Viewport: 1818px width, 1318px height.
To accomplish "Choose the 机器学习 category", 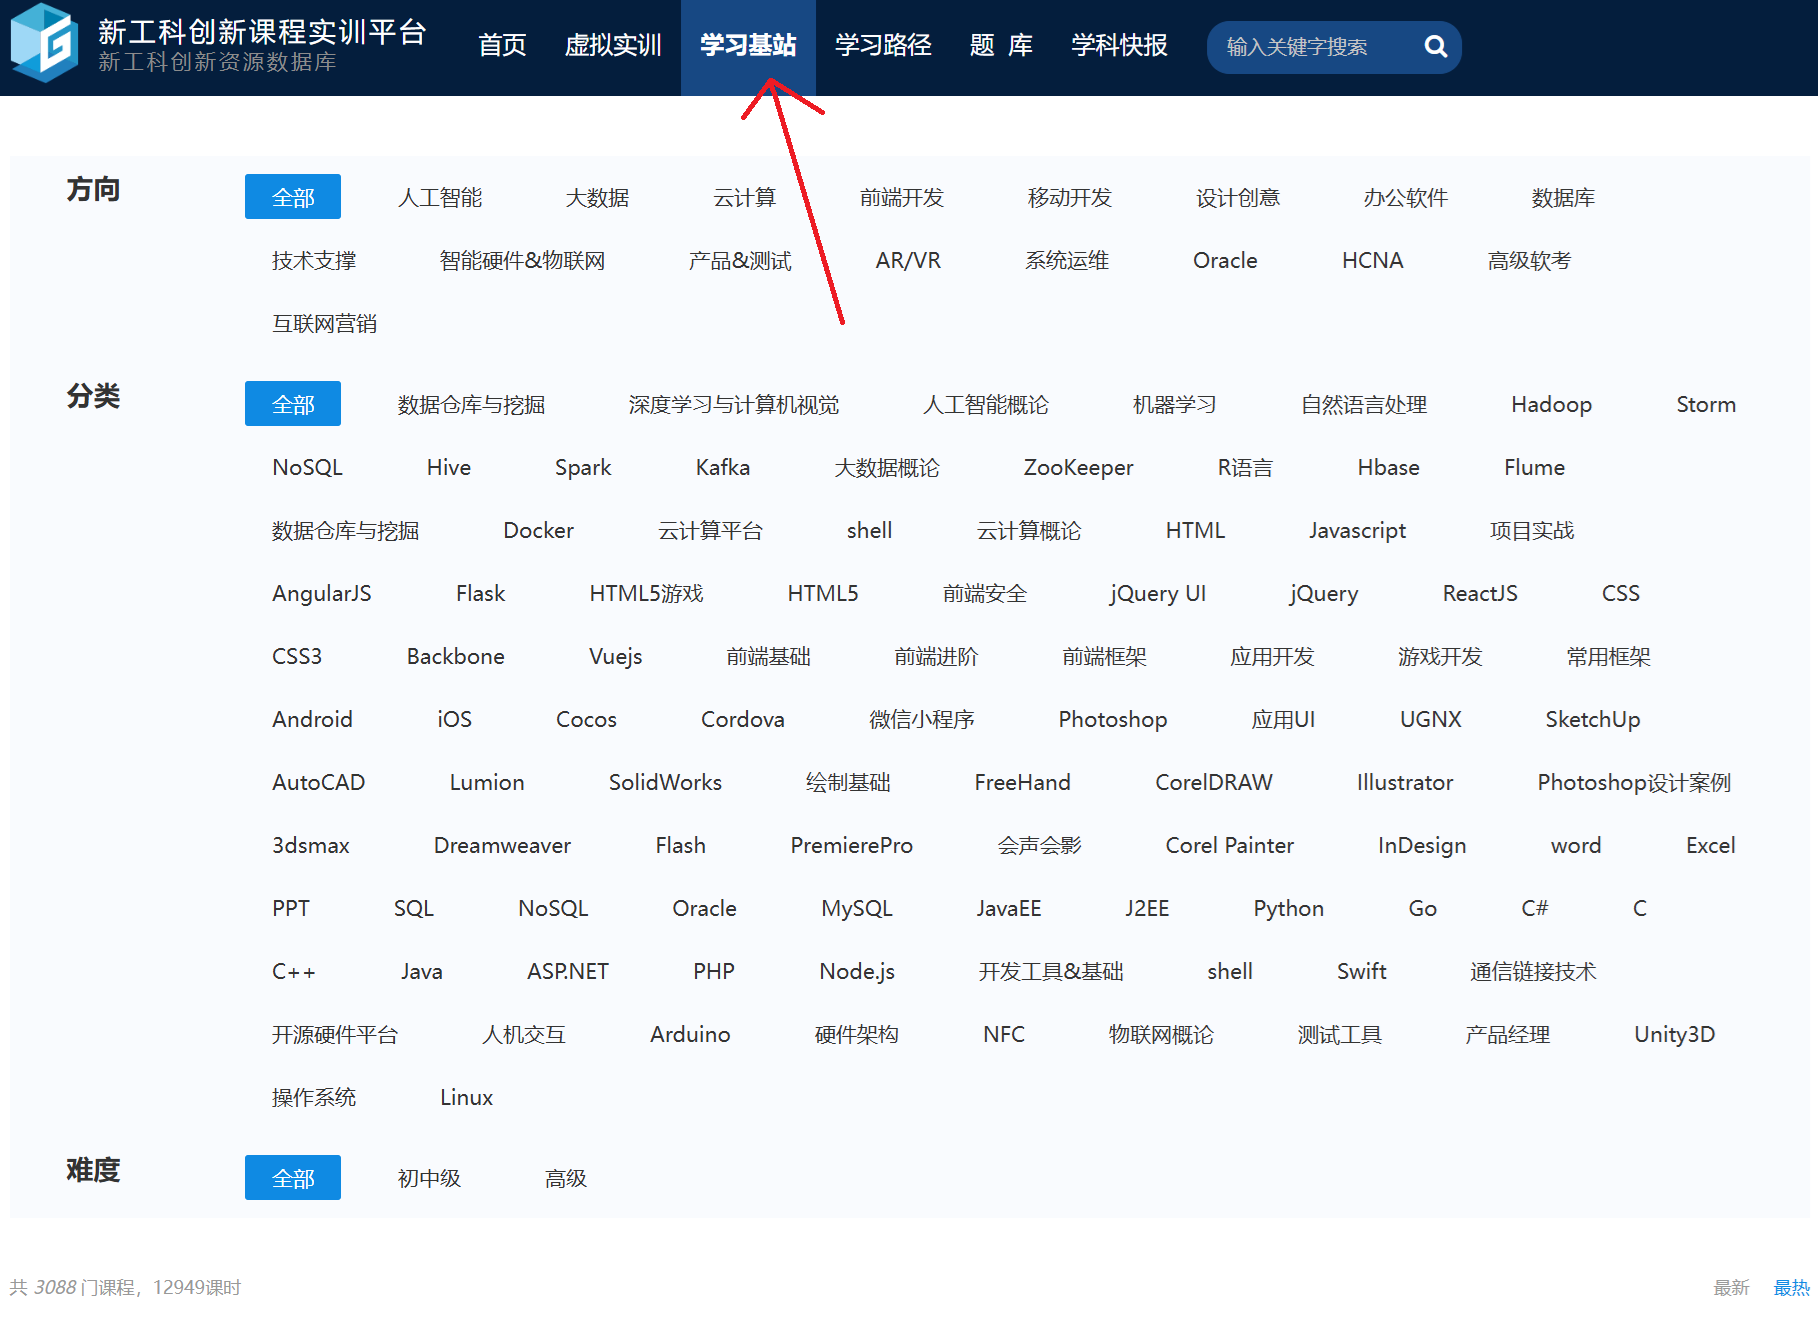I will point(1175,404).
